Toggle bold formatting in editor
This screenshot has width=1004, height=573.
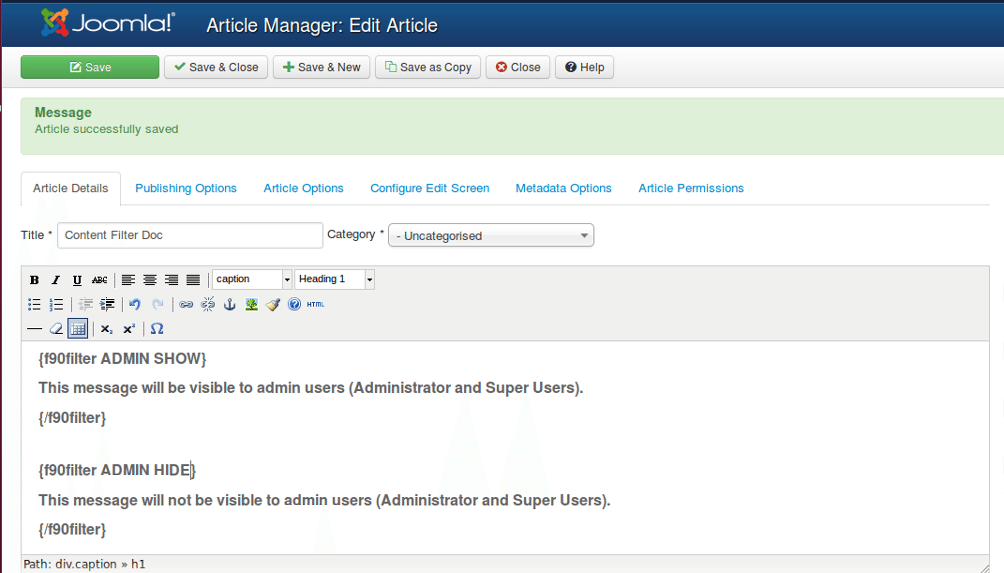[x=35, y=280]
